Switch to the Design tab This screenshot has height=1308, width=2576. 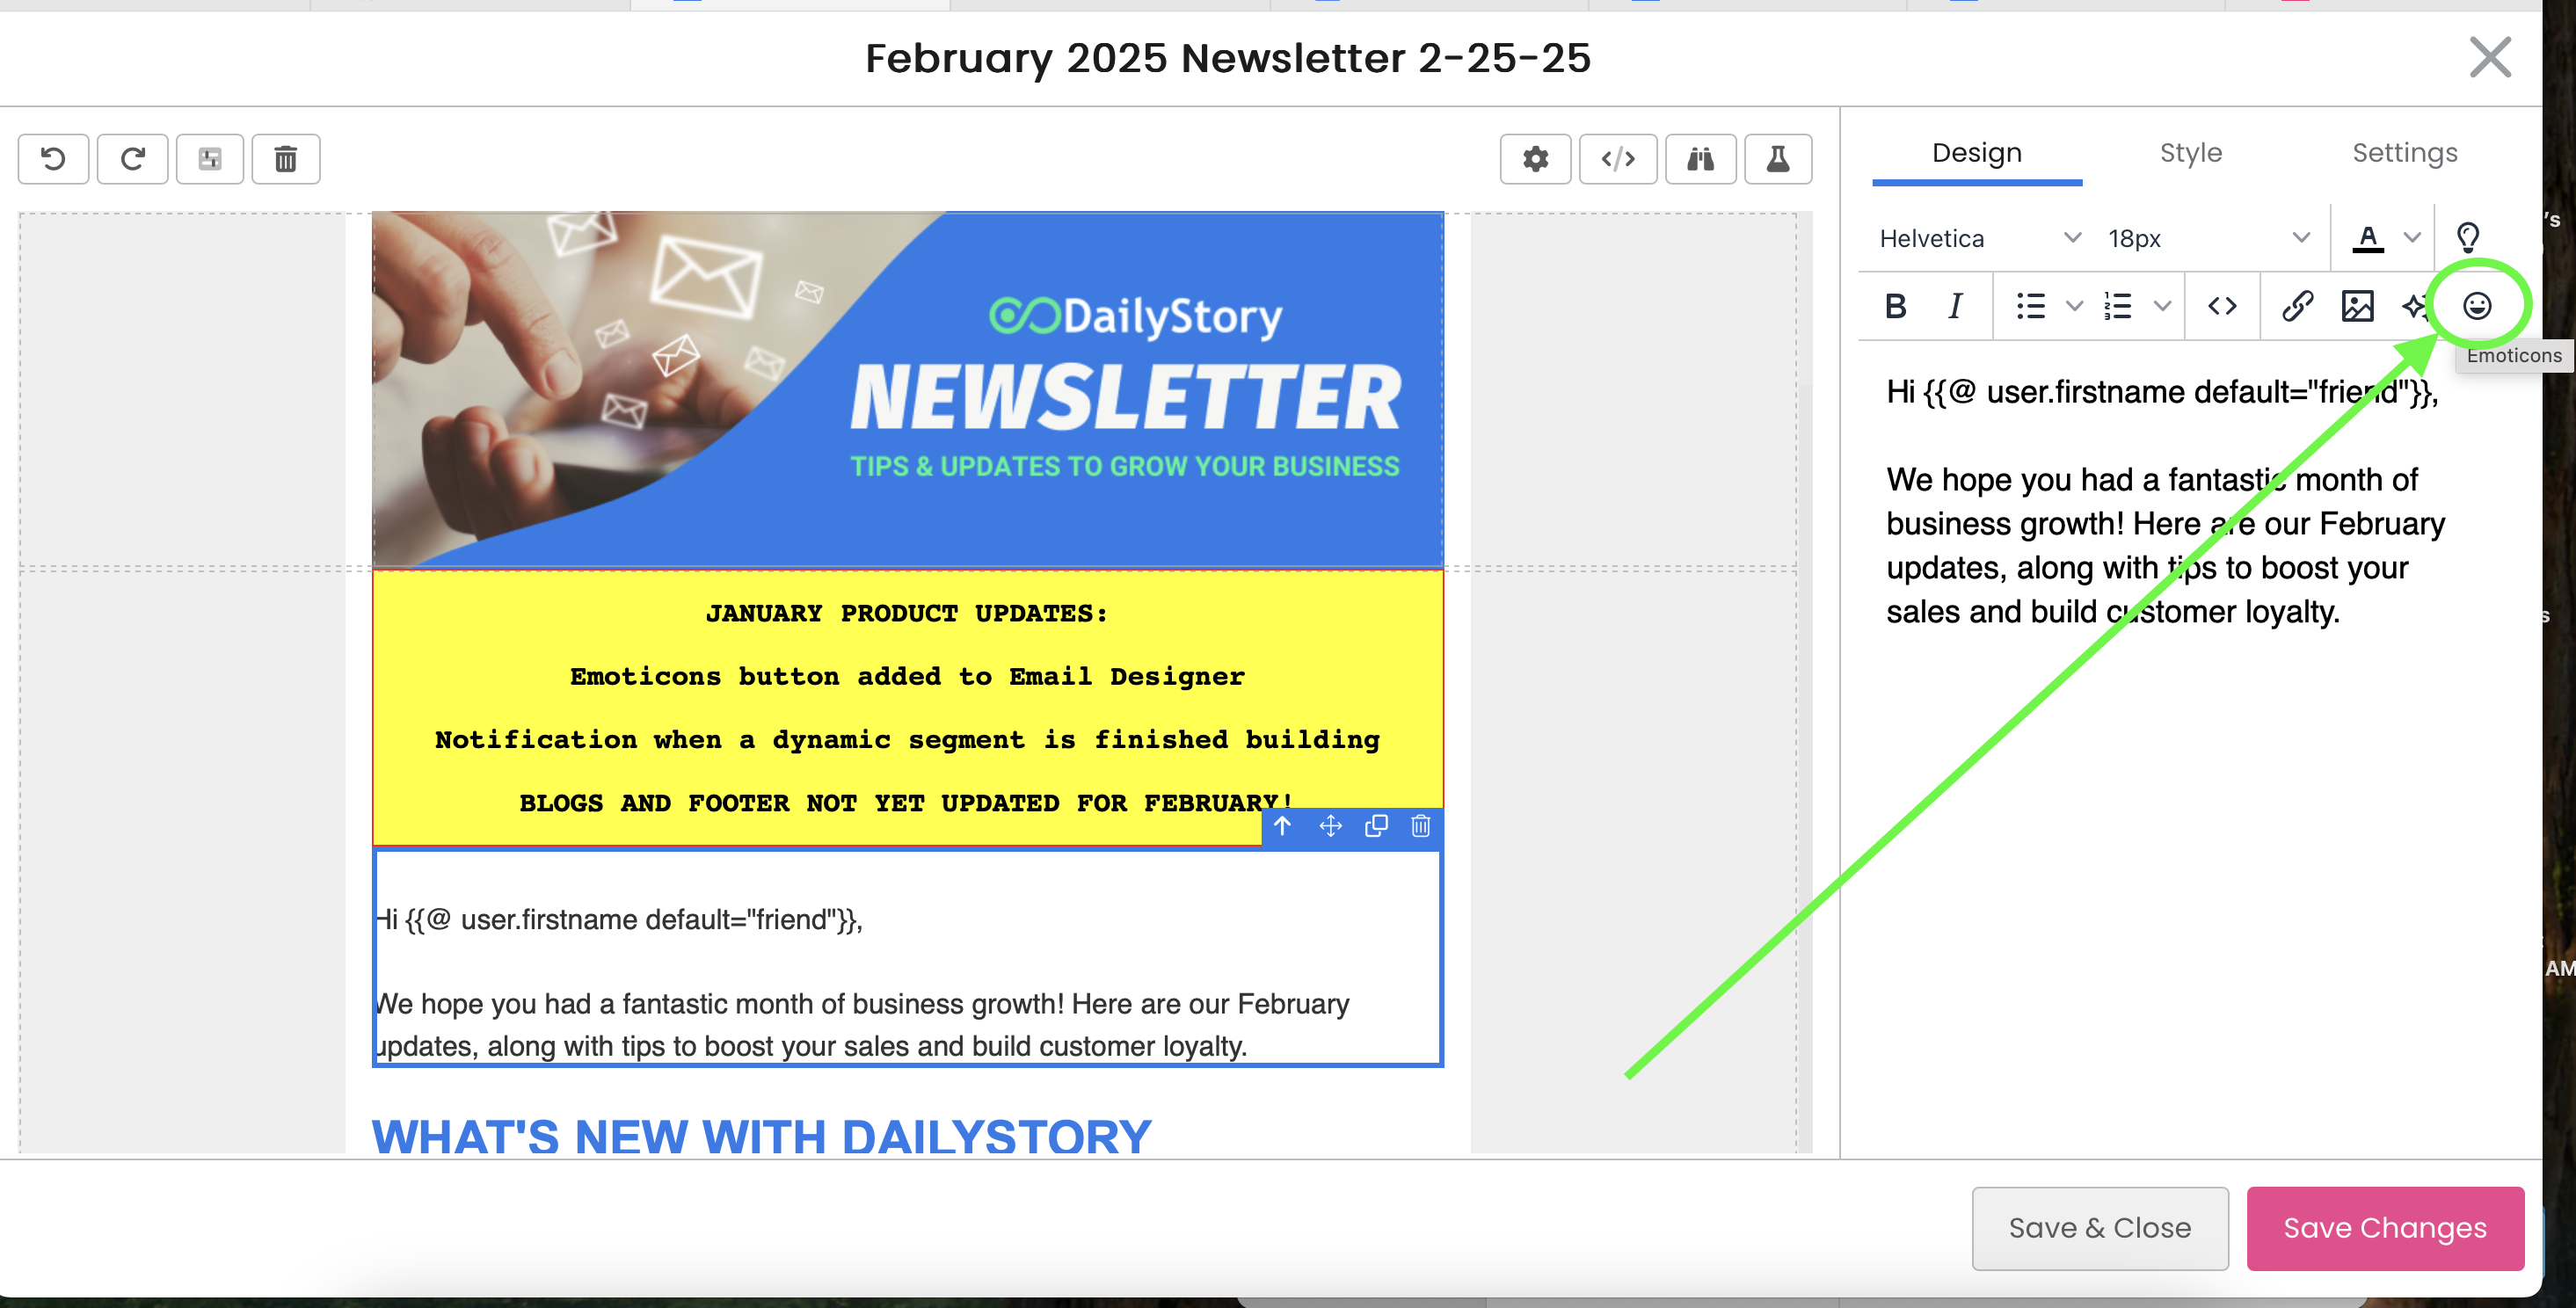tap(1976, 153)
